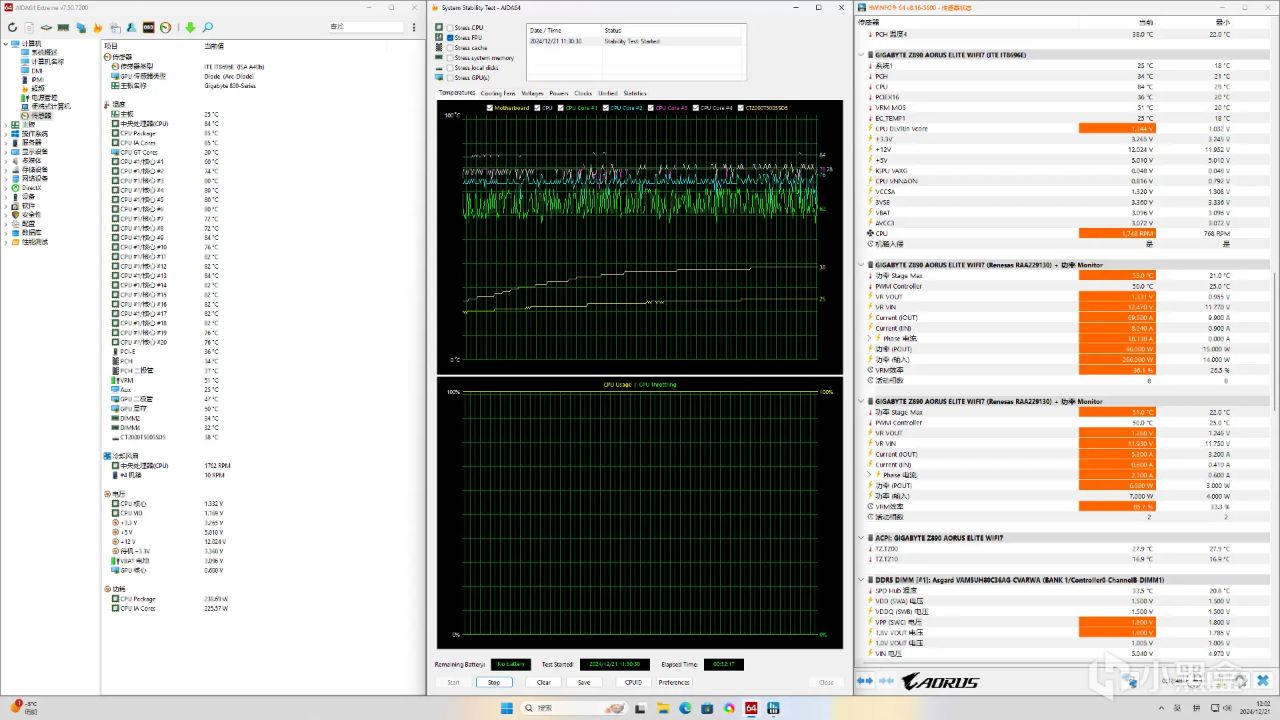Switch to the Cooling Fans tab

point(498,93)
